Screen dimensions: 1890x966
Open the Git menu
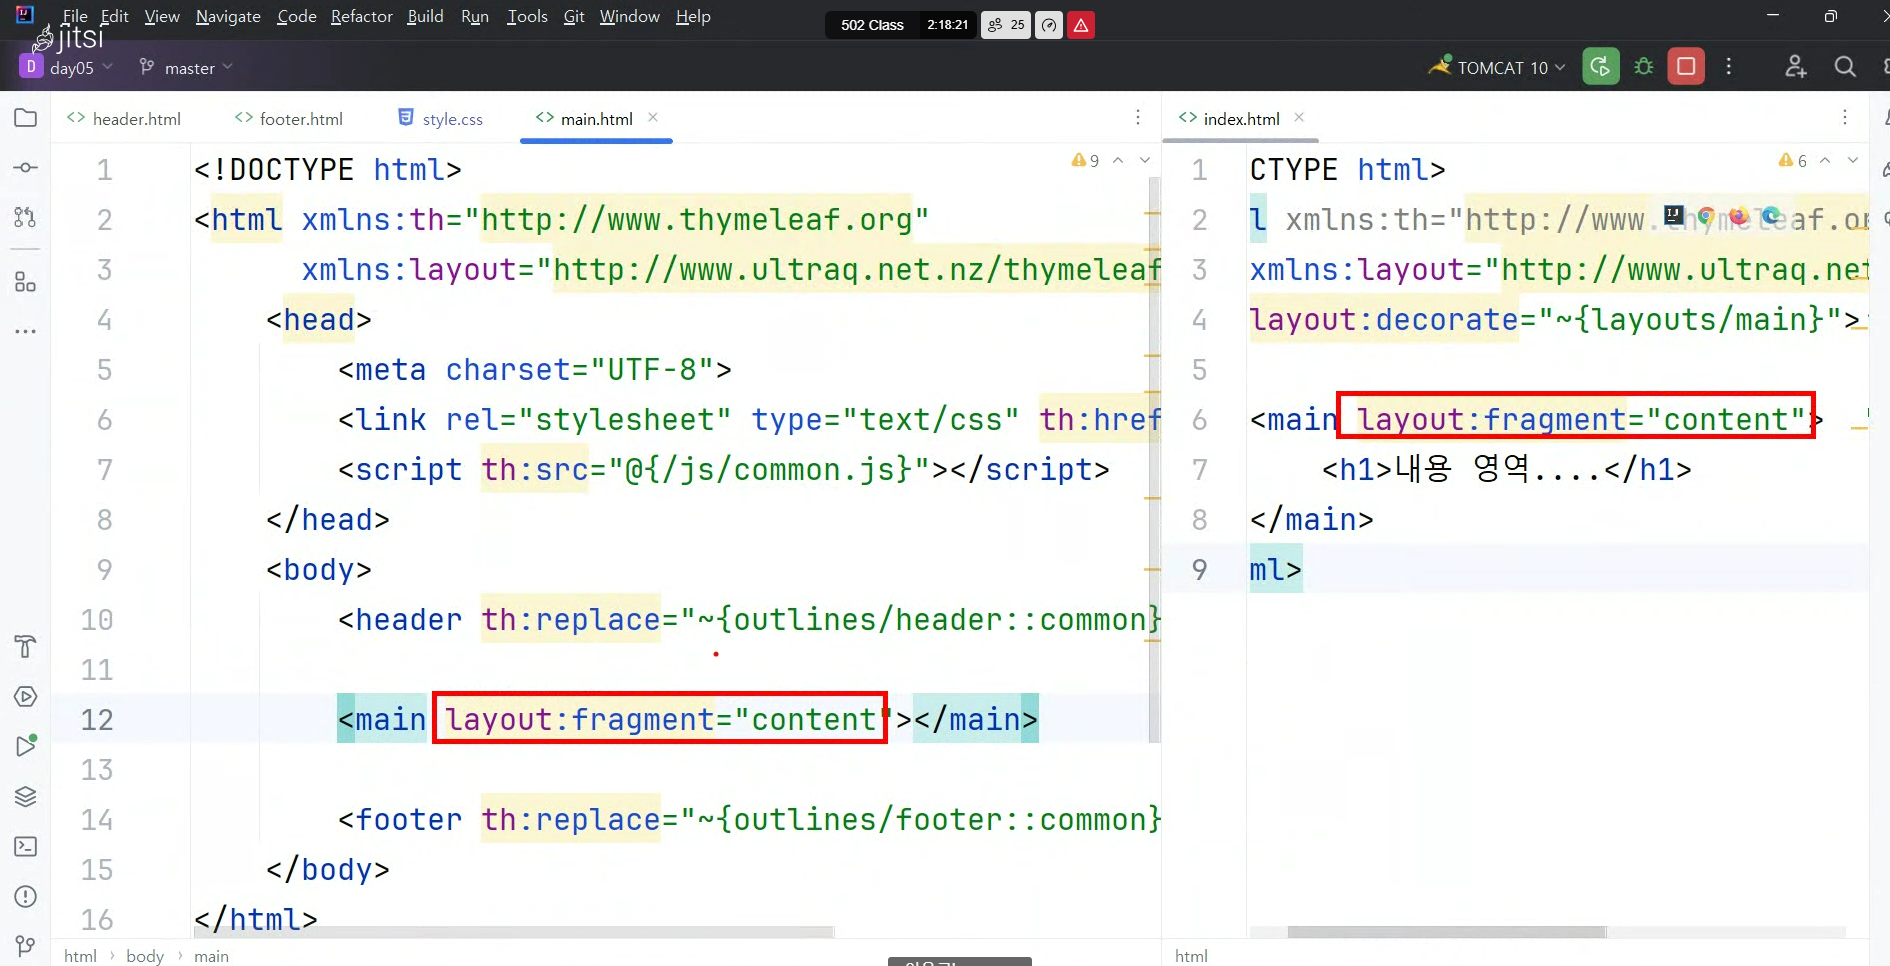(574, 16)
